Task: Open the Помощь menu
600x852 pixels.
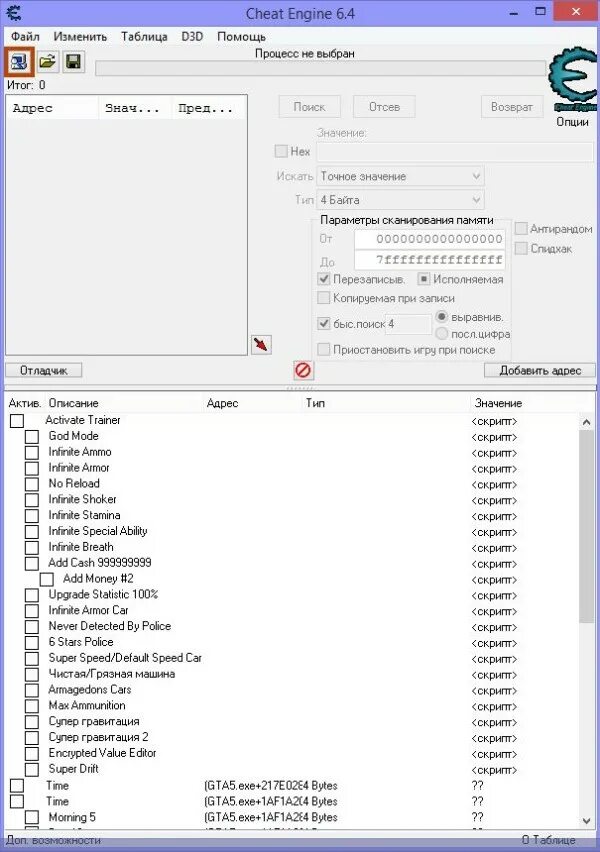Action: tap(241, 36)
